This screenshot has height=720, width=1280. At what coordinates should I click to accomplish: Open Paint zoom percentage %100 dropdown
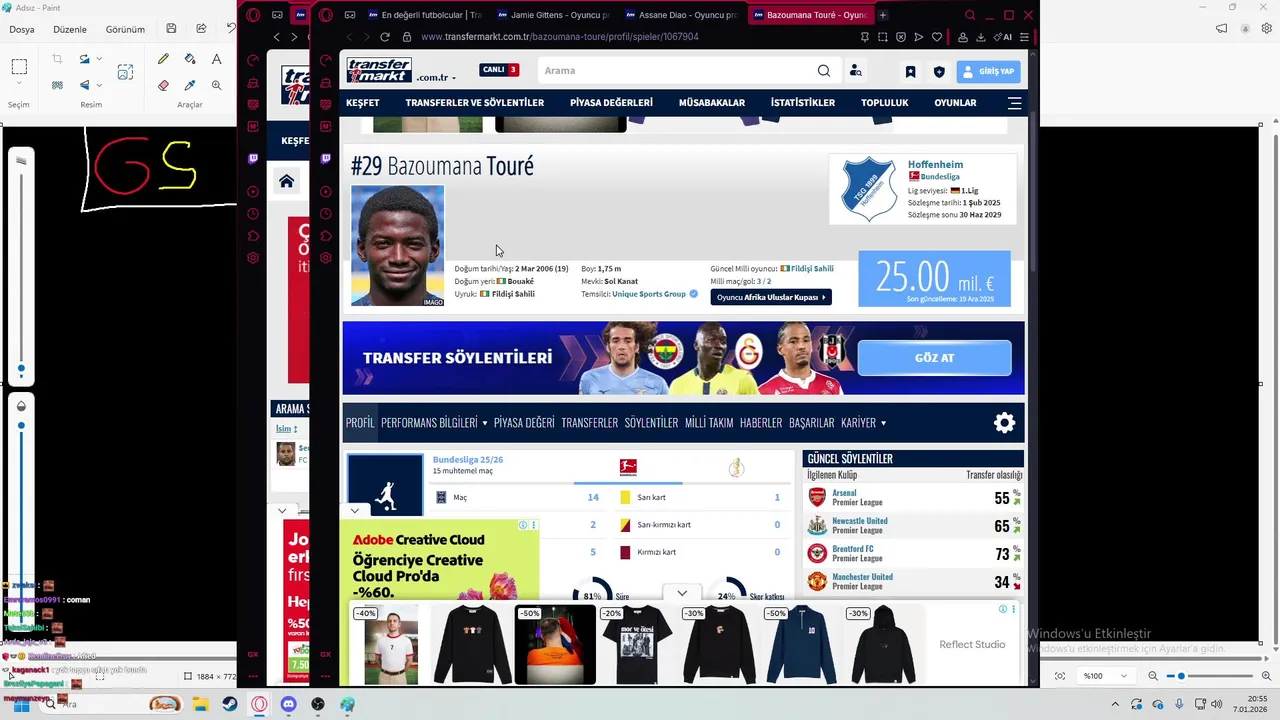pos(1105,676)
